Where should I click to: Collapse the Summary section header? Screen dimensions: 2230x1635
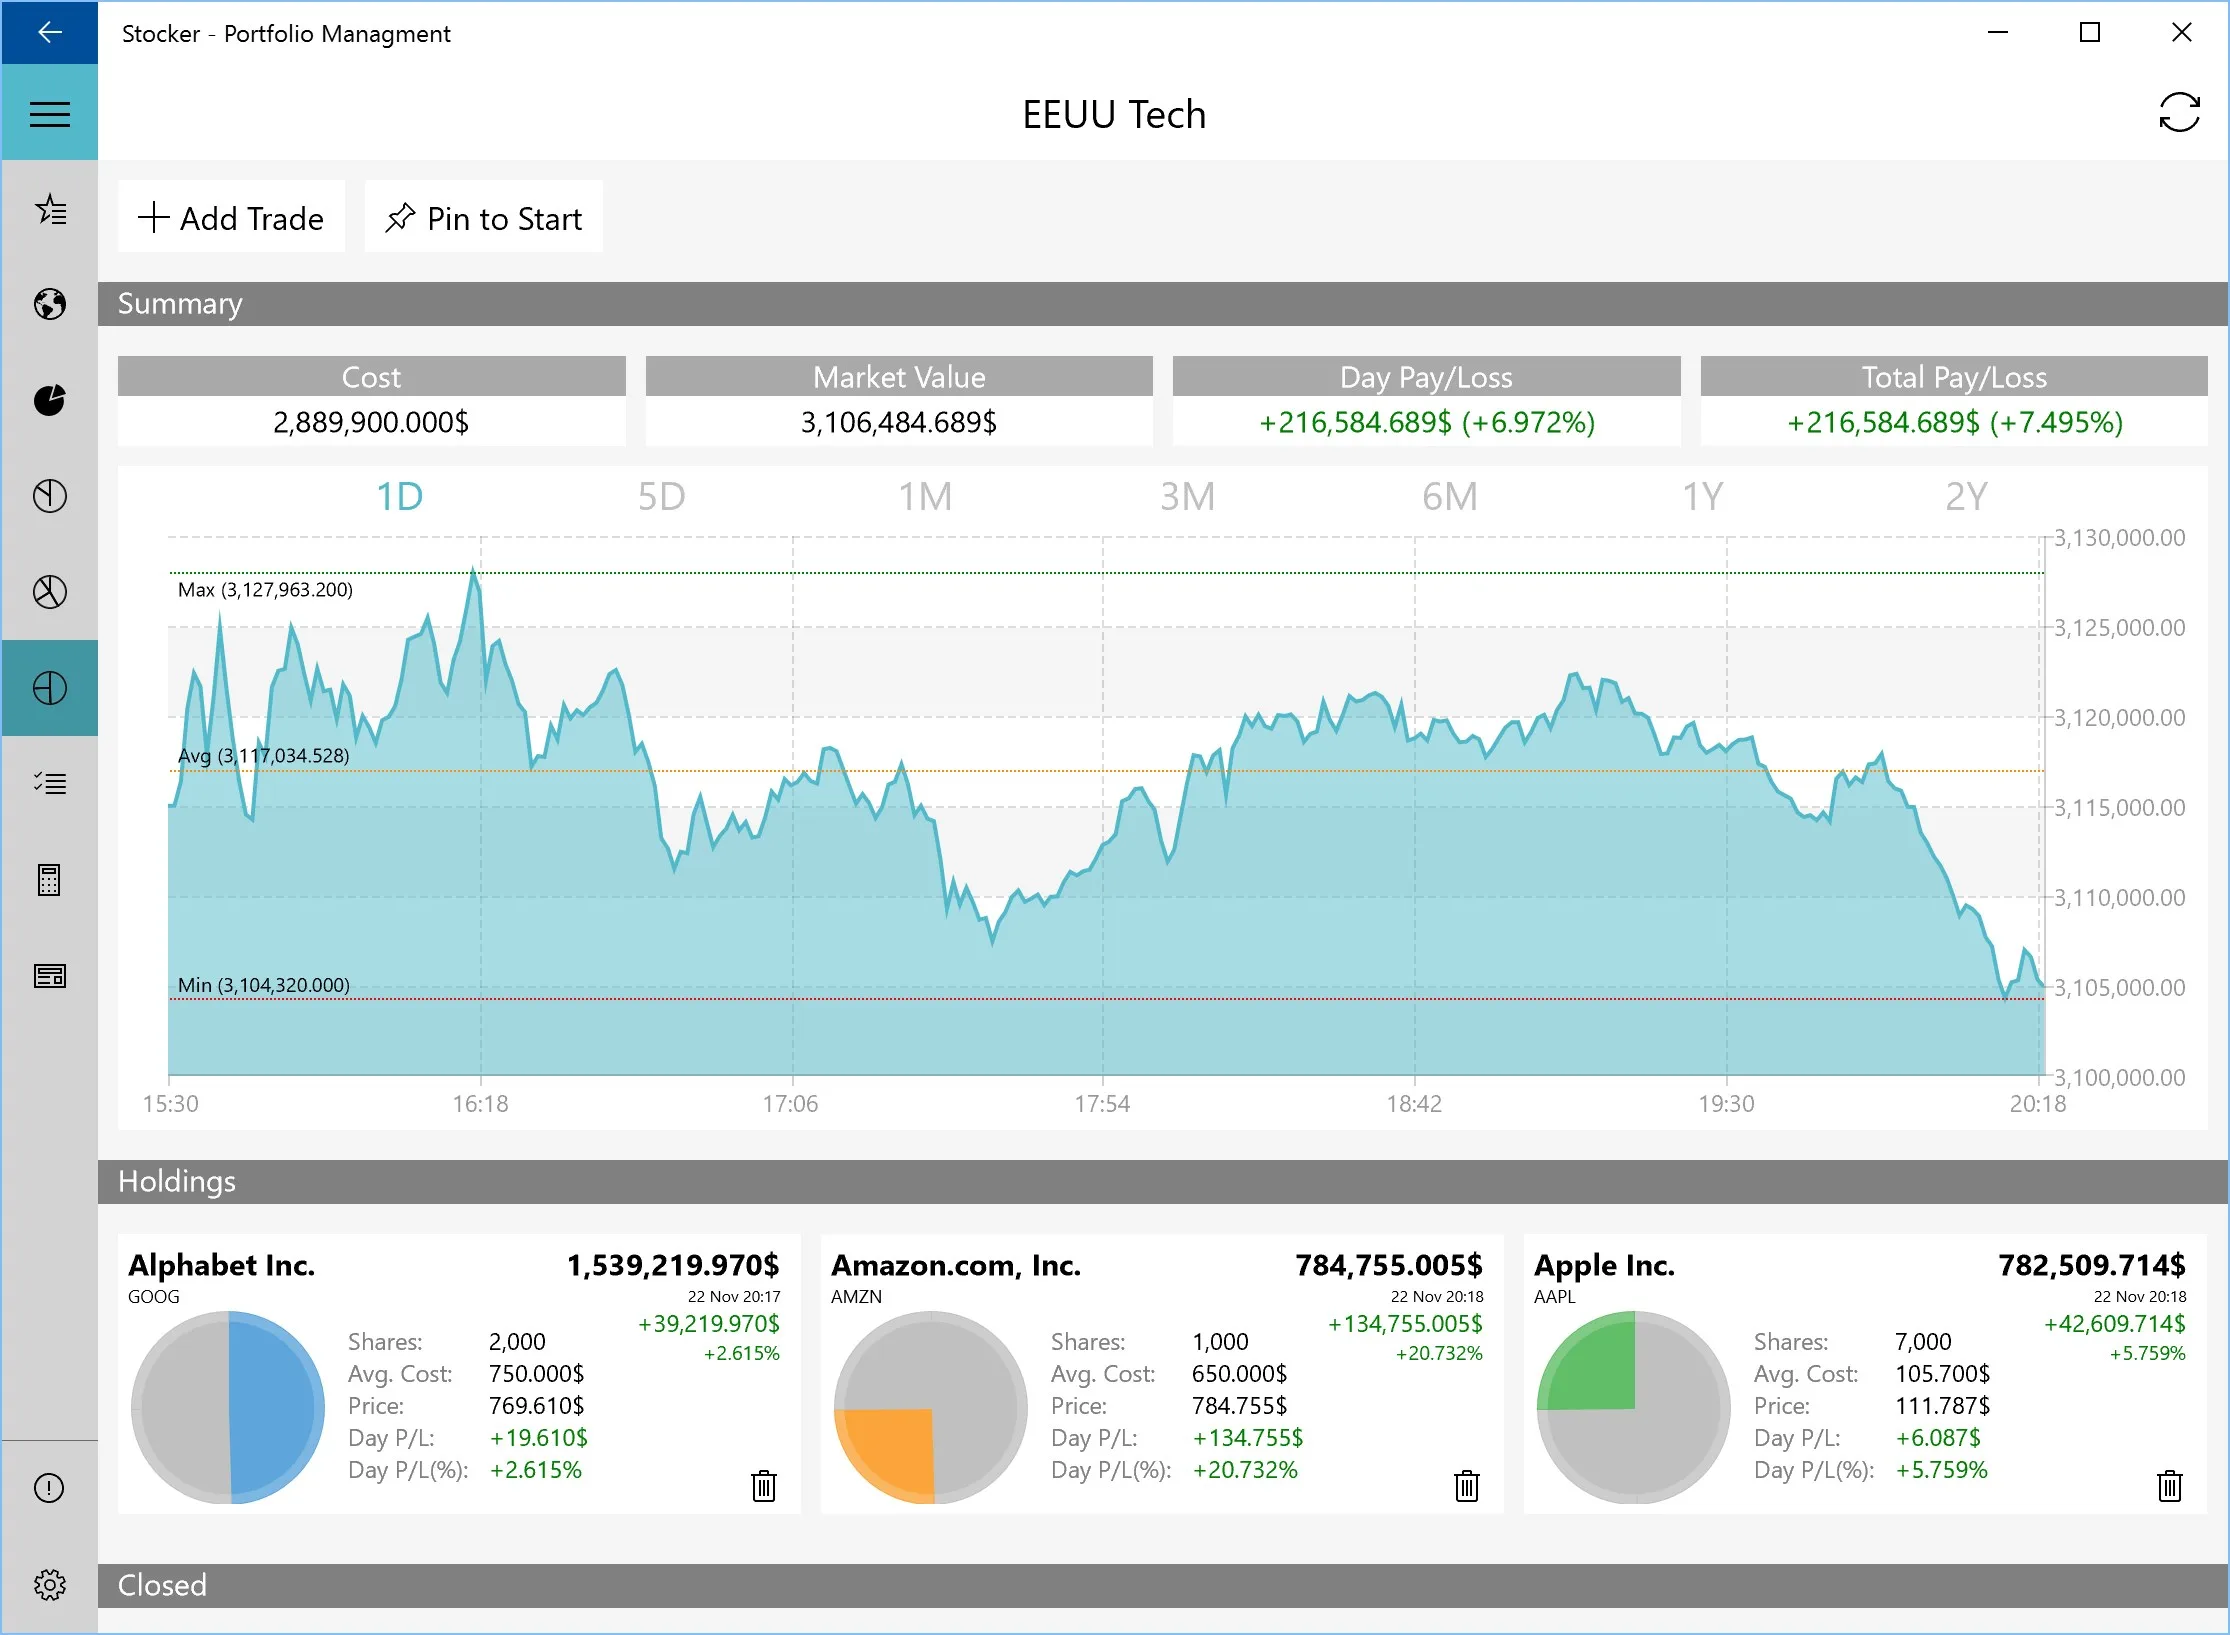click(x=1163, y=303)
